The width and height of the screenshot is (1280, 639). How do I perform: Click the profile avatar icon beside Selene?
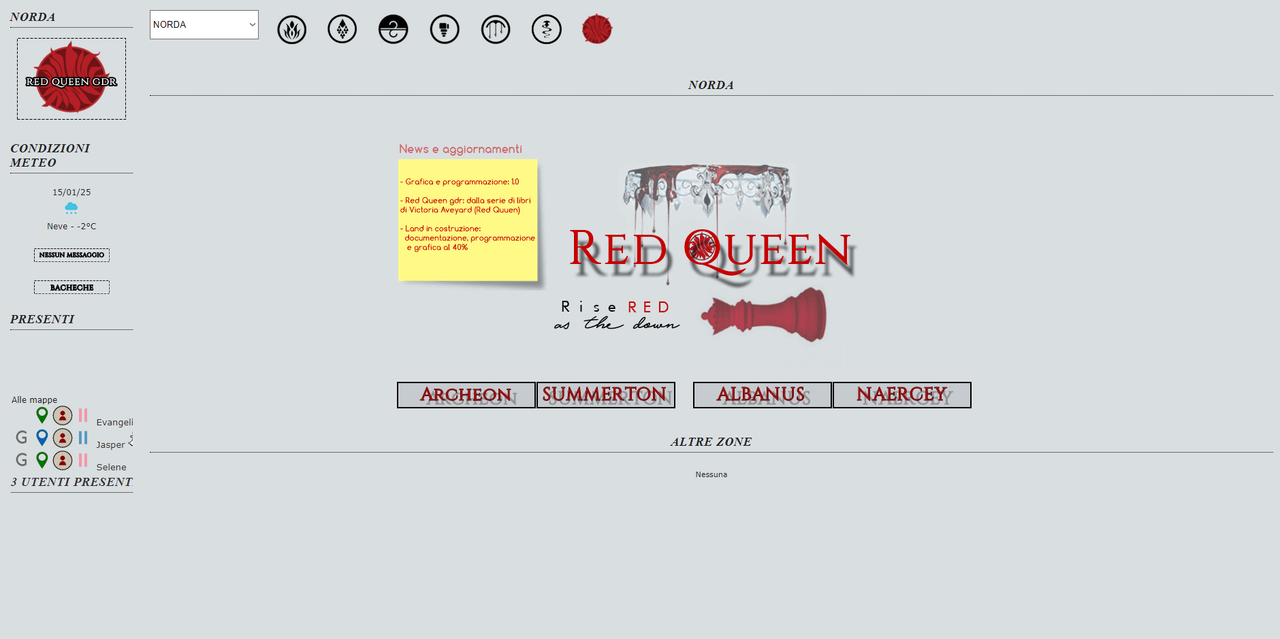pos(62,460)
